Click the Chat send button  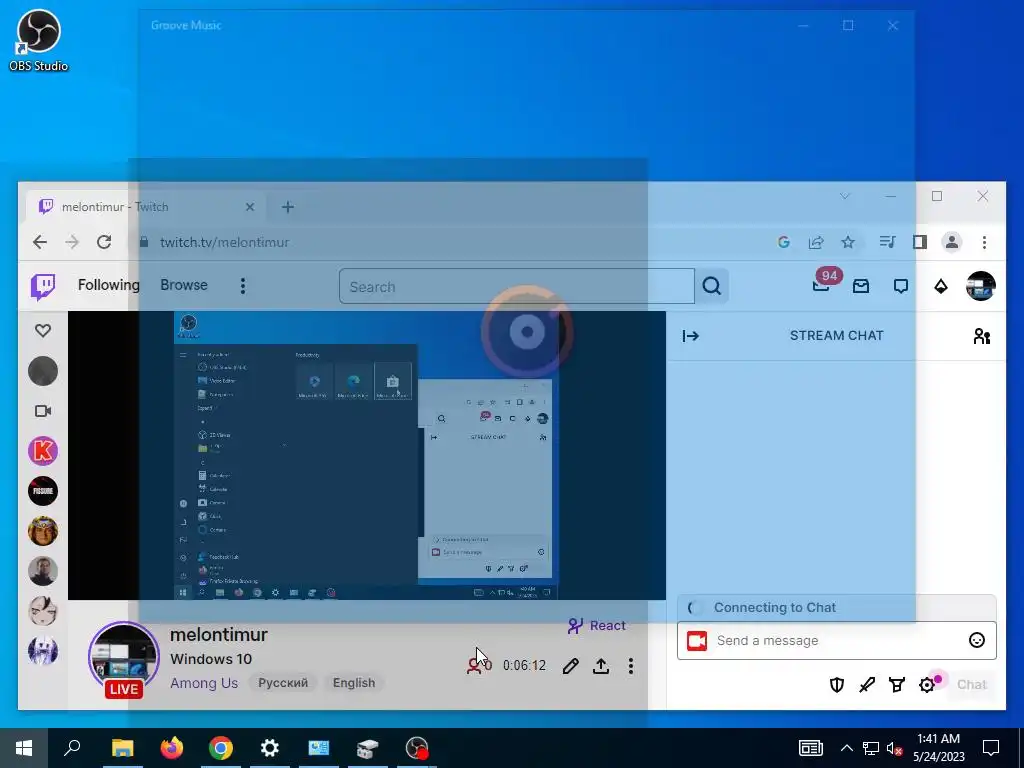[x=971, y=684]
